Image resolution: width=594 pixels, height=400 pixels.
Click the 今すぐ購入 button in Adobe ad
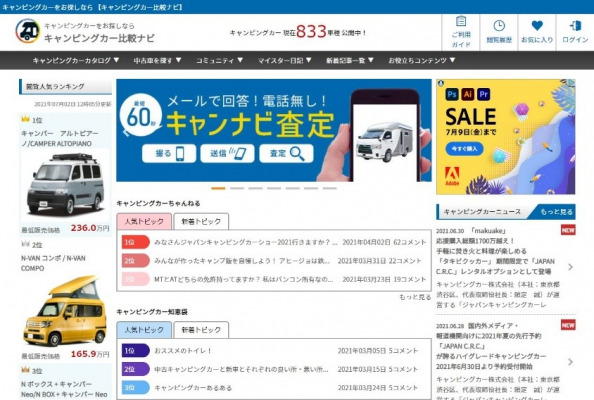pos(464,148)
